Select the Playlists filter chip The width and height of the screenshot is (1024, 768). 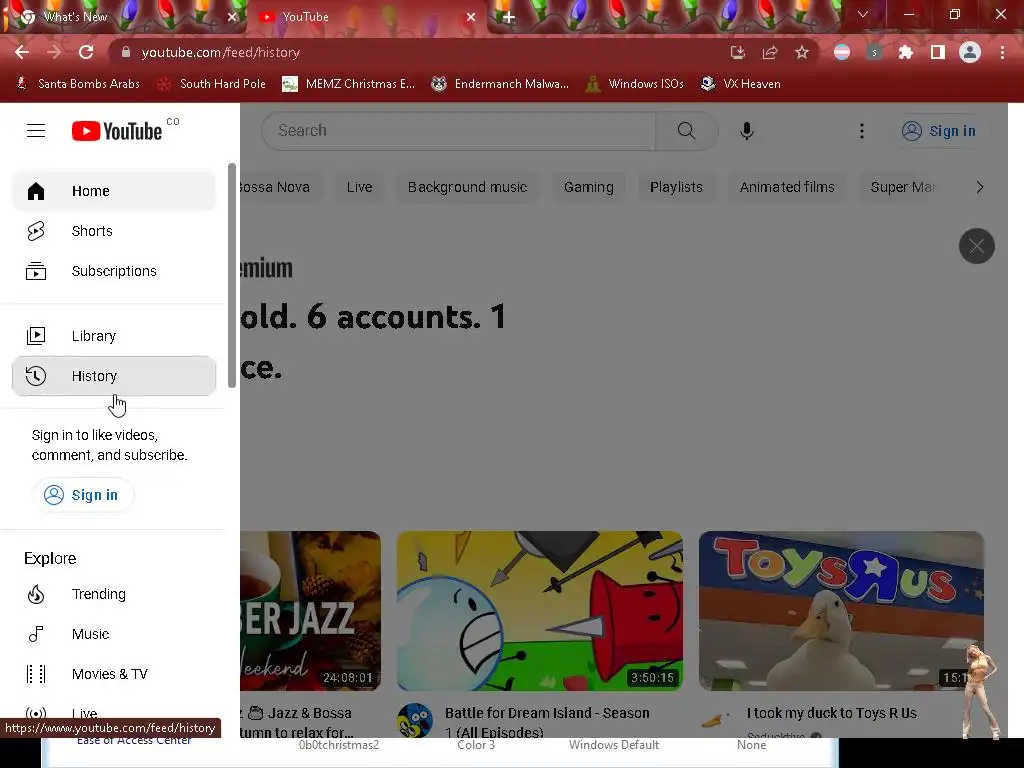coord(676,187)
